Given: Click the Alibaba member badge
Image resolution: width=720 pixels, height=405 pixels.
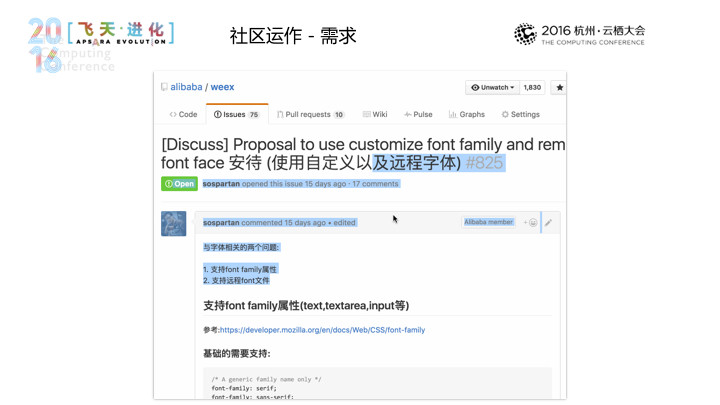Looking at the screenshot, I should pos(488,222).
